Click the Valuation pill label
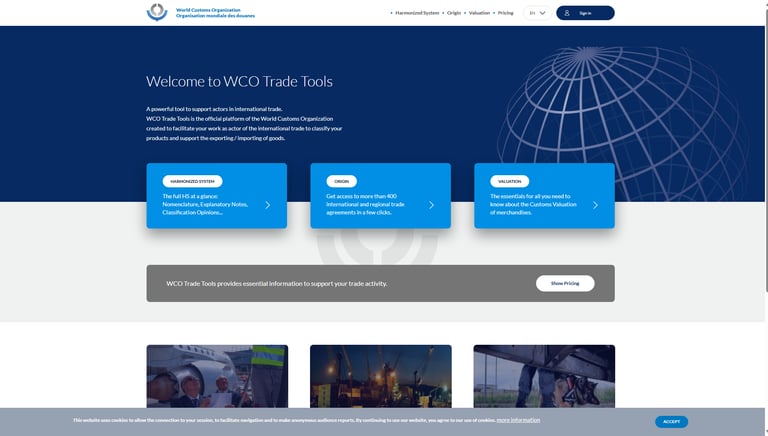The height and width of the screenshot is (436, 768). (509, 181)
